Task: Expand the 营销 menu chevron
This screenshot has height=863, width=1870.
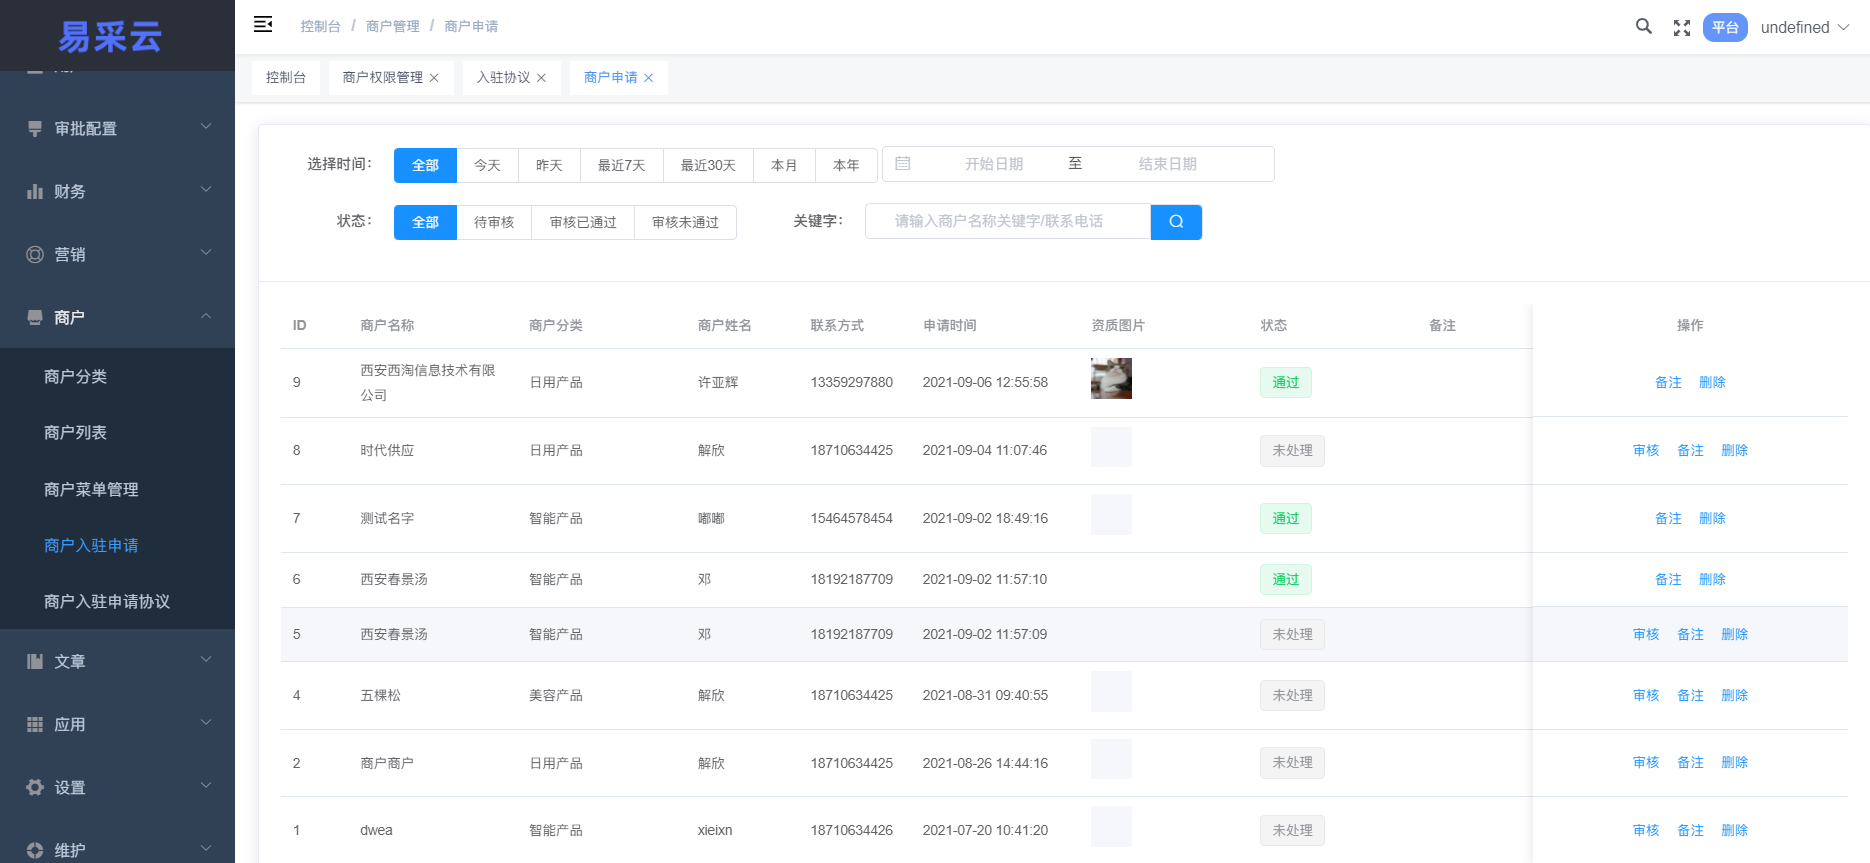Action: coord(206,253)
